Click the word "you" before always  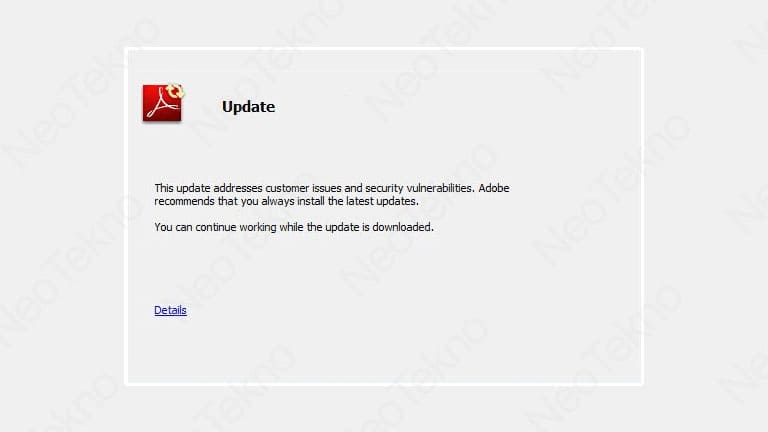pyautogui.click(x=249, y=201)
